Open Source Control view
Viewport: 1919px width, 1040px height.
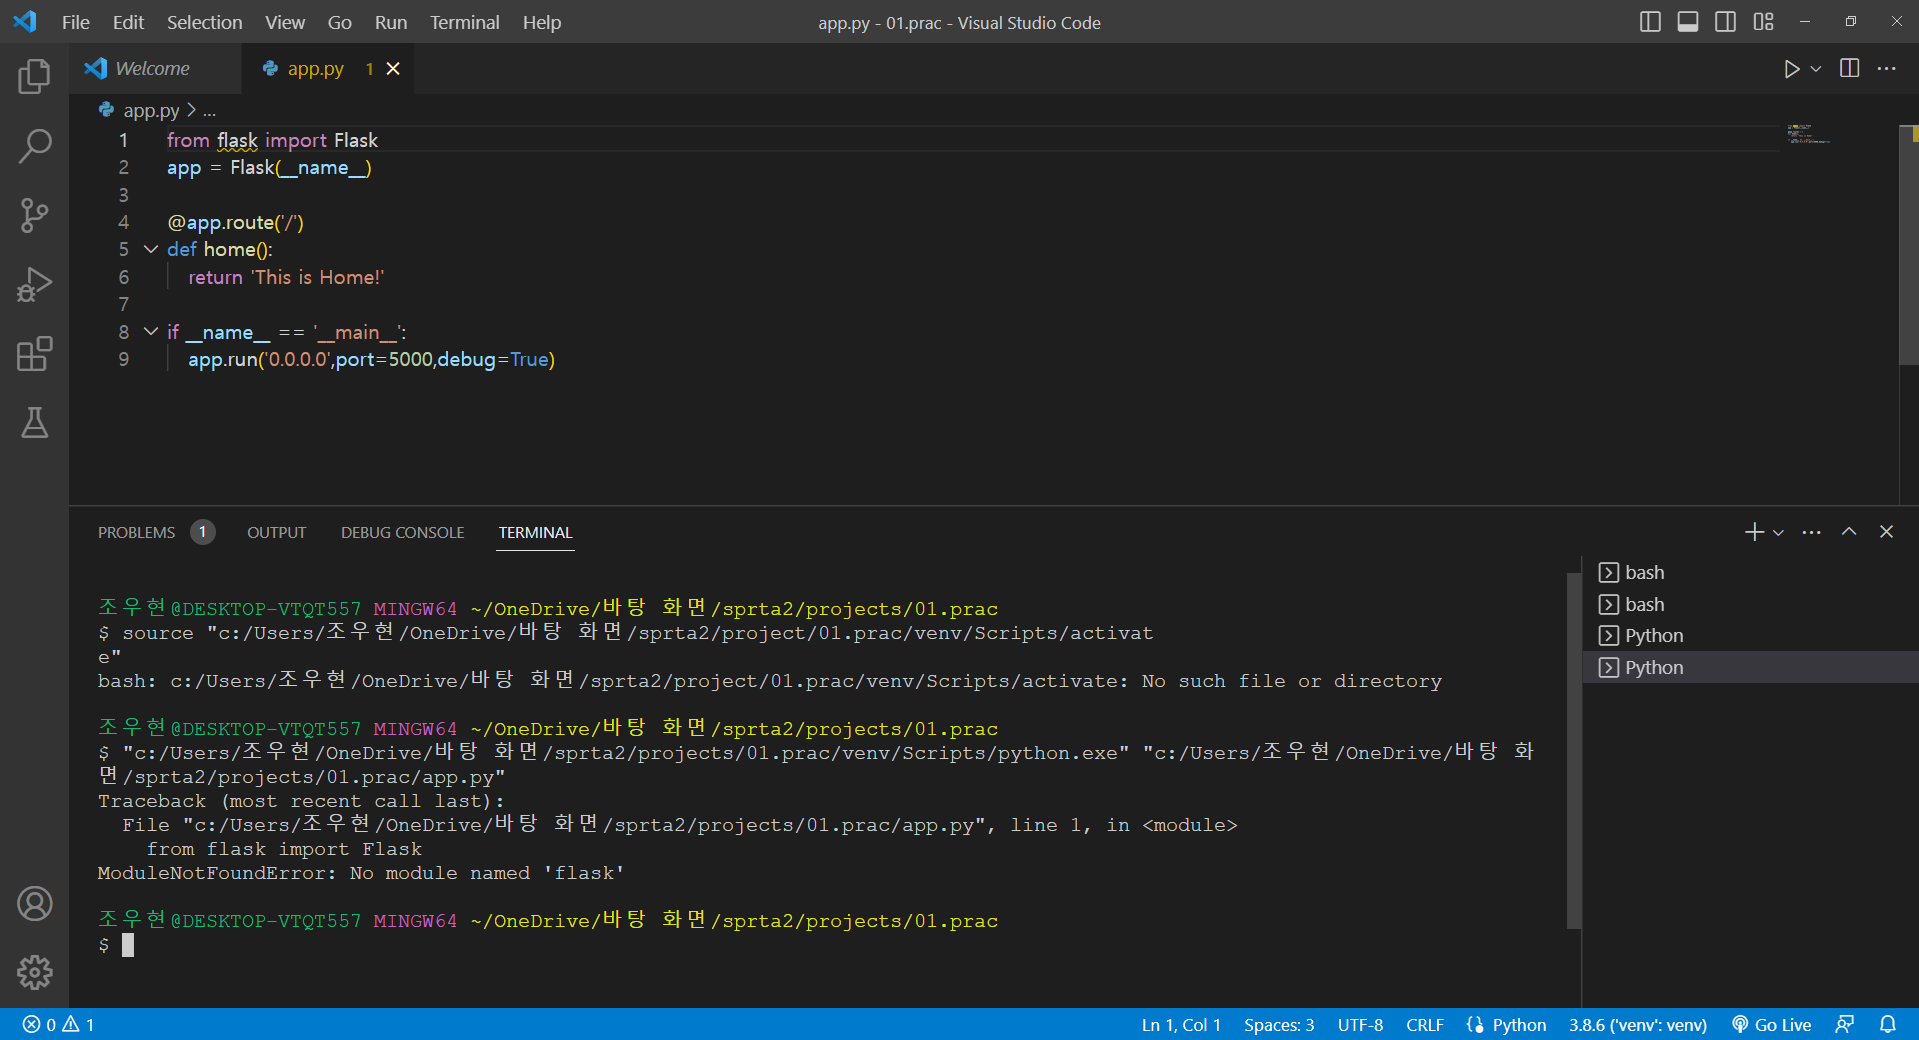pyautogui.click(x=34, y=215)
